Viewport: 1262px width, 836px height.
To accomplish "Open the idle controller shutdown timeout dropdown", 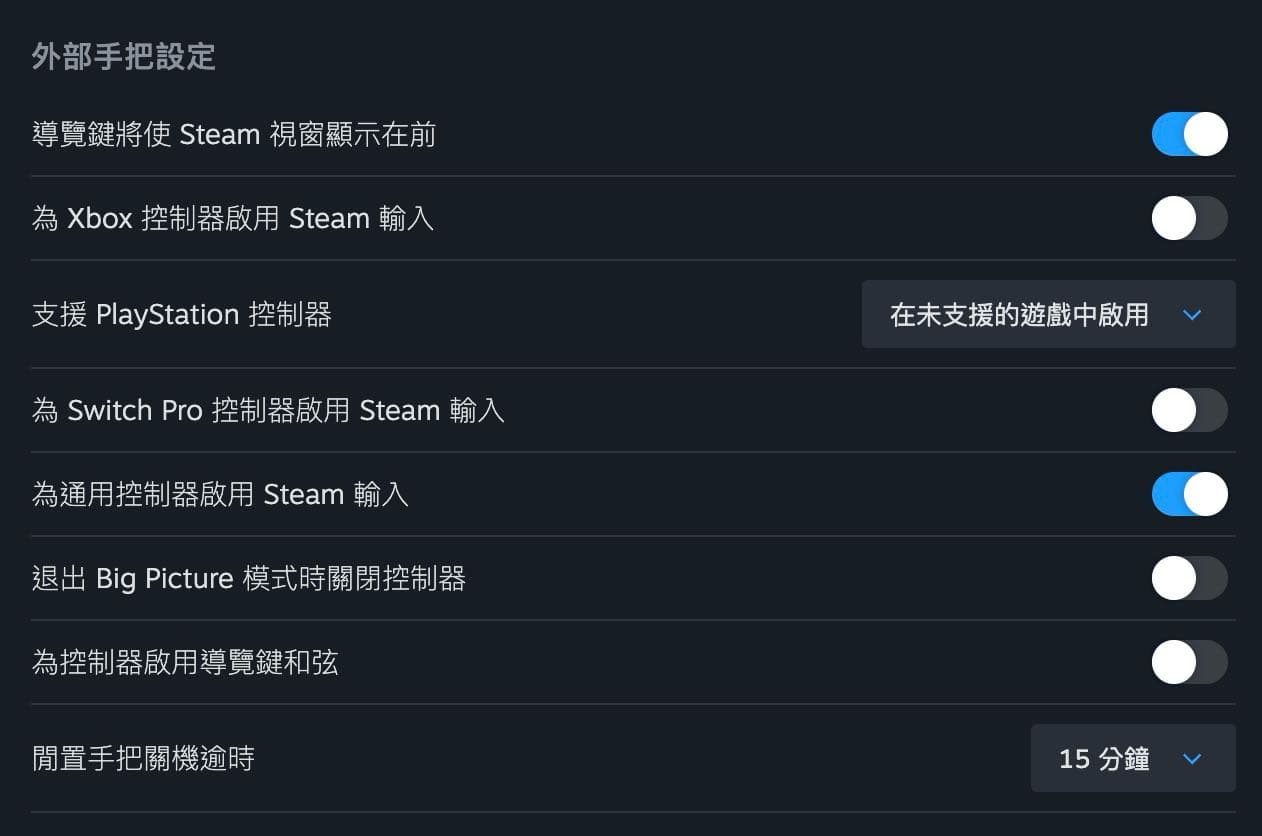I will 1133,758.
